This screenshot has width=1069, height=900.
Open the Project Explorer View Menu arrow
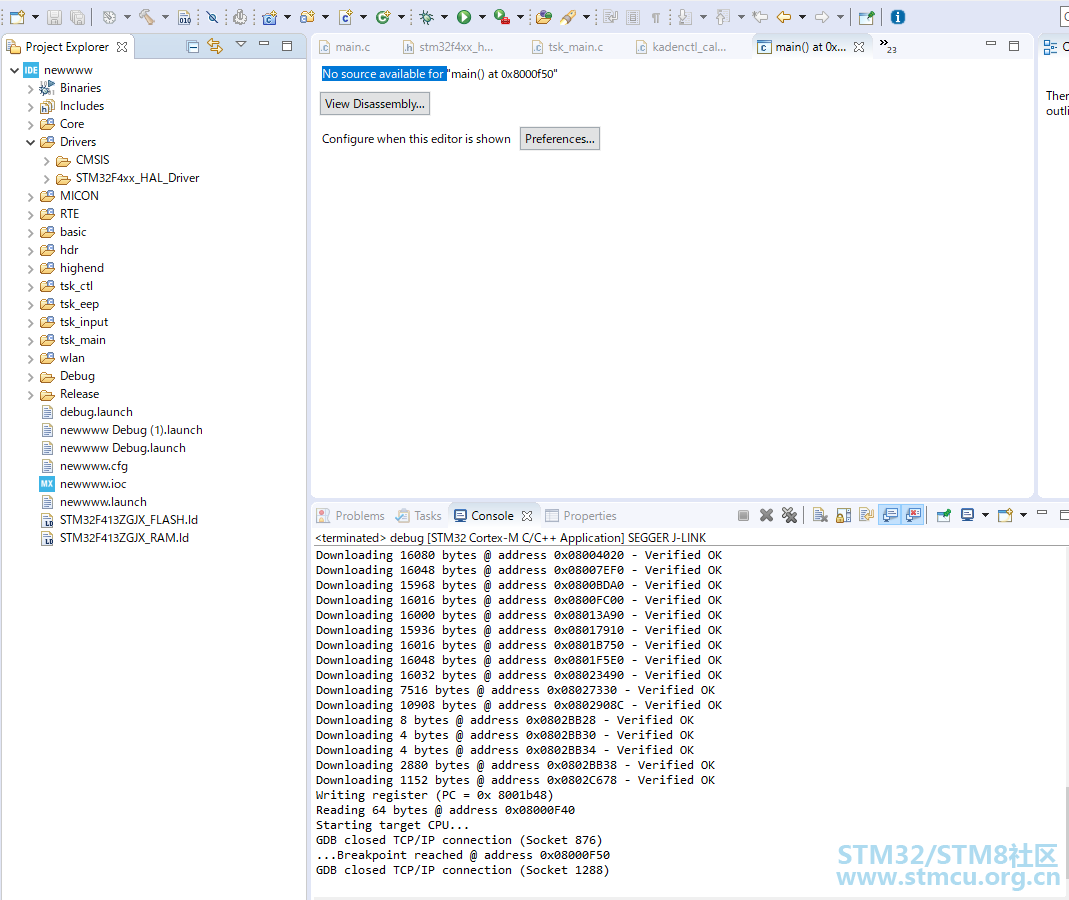click(x=241, y=45)
